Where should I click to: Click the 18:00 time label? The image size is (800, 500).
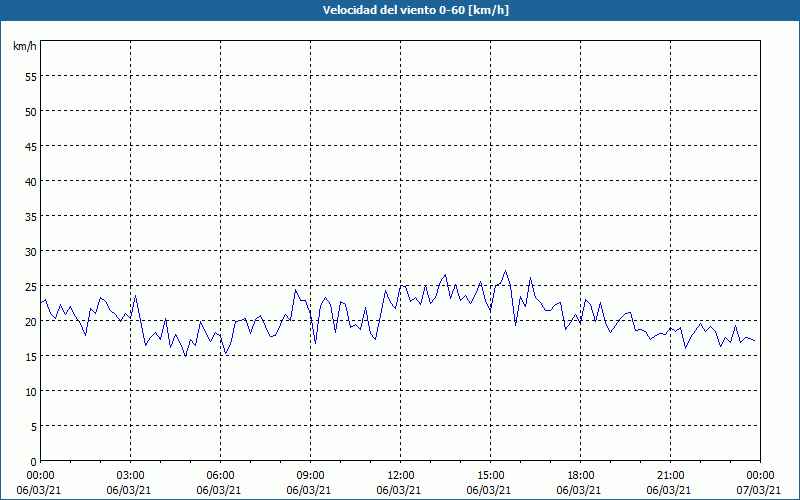[x=581, y=476]
